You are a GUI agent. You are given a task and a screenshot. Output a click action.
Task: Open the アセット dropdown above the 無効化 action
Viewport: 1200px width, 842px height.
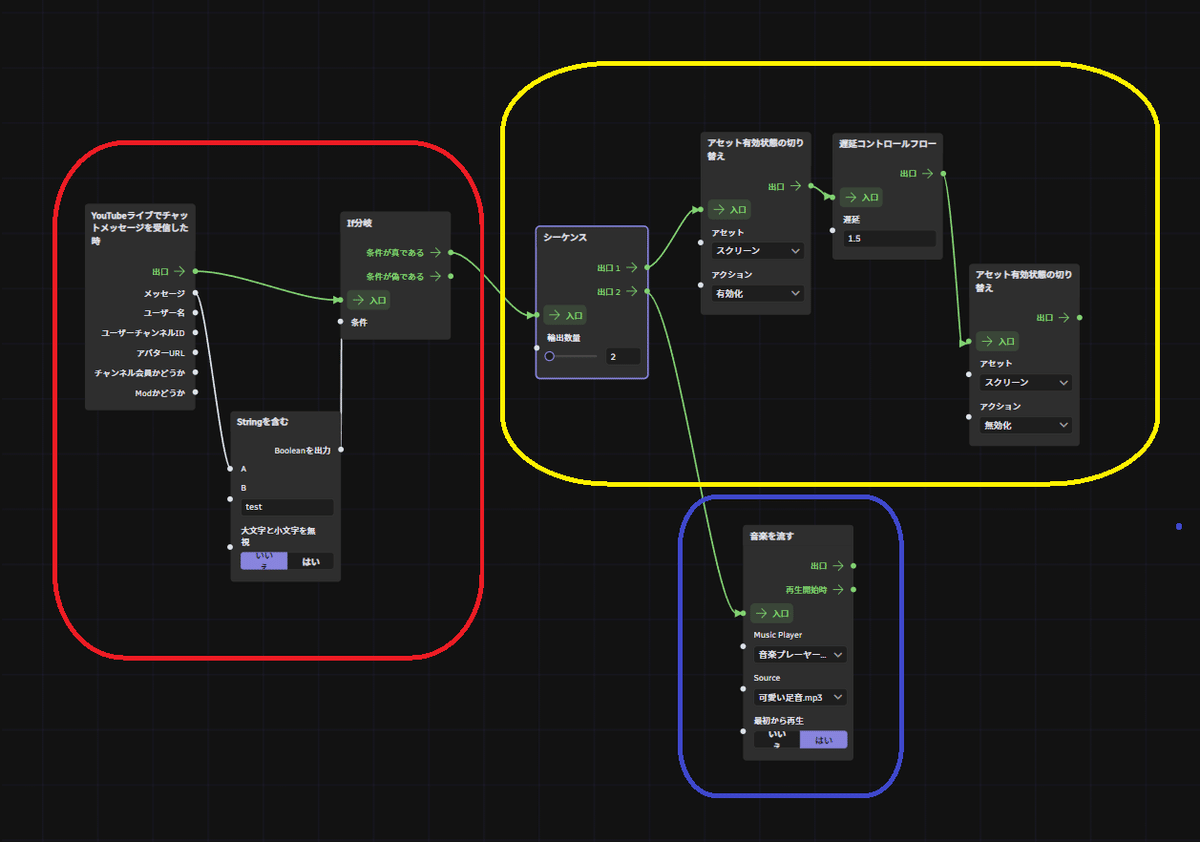click(1025, 382)
